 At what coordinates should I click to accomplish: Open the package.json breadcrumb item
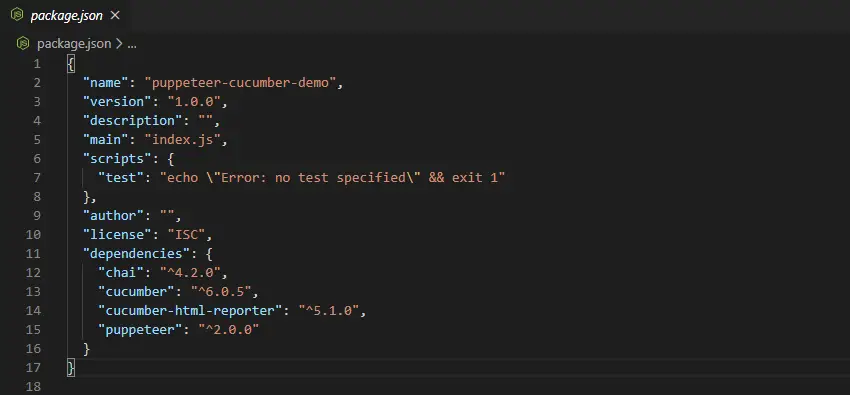74,44
